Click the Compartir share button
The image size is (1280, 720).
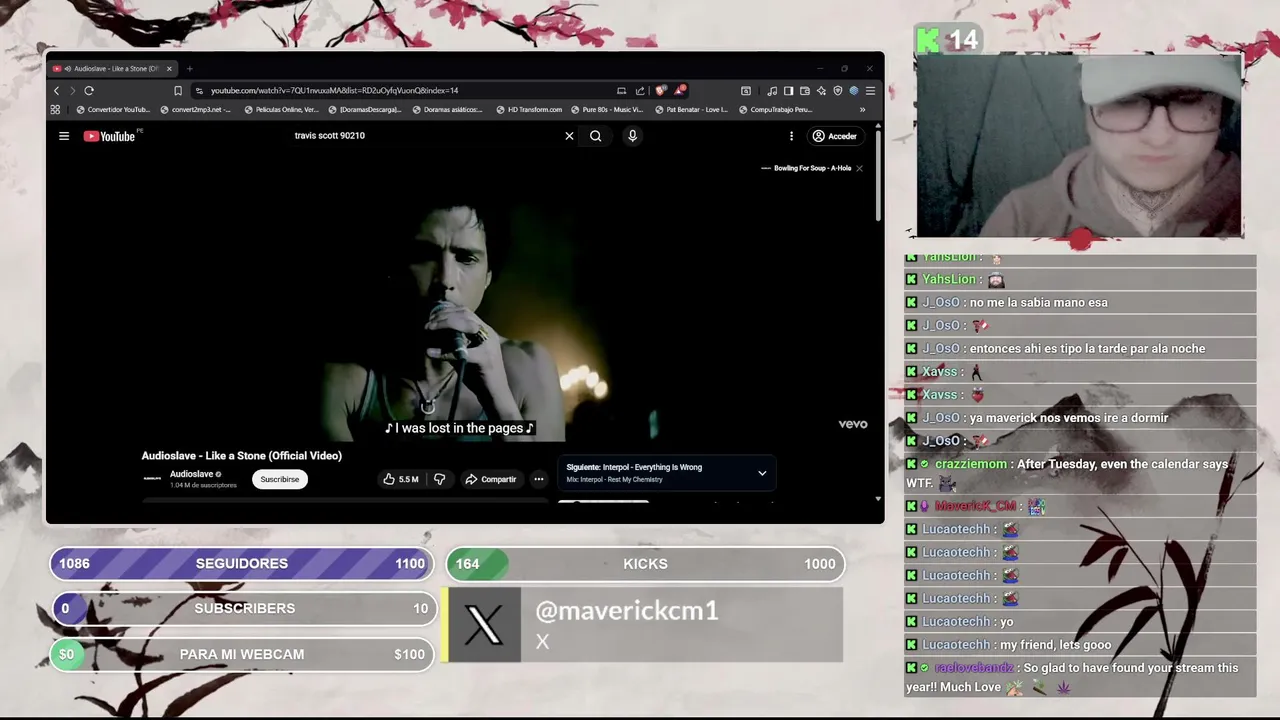(x=491, y=479)
